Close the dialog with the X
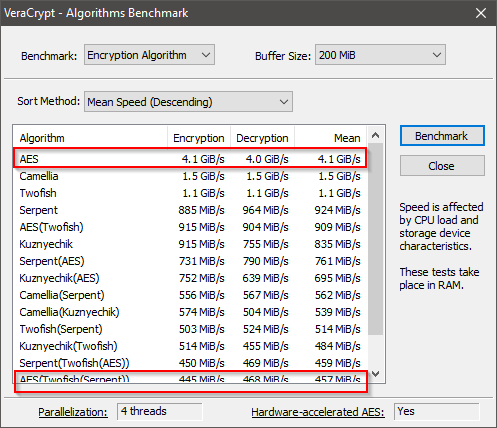 (480, 13)
